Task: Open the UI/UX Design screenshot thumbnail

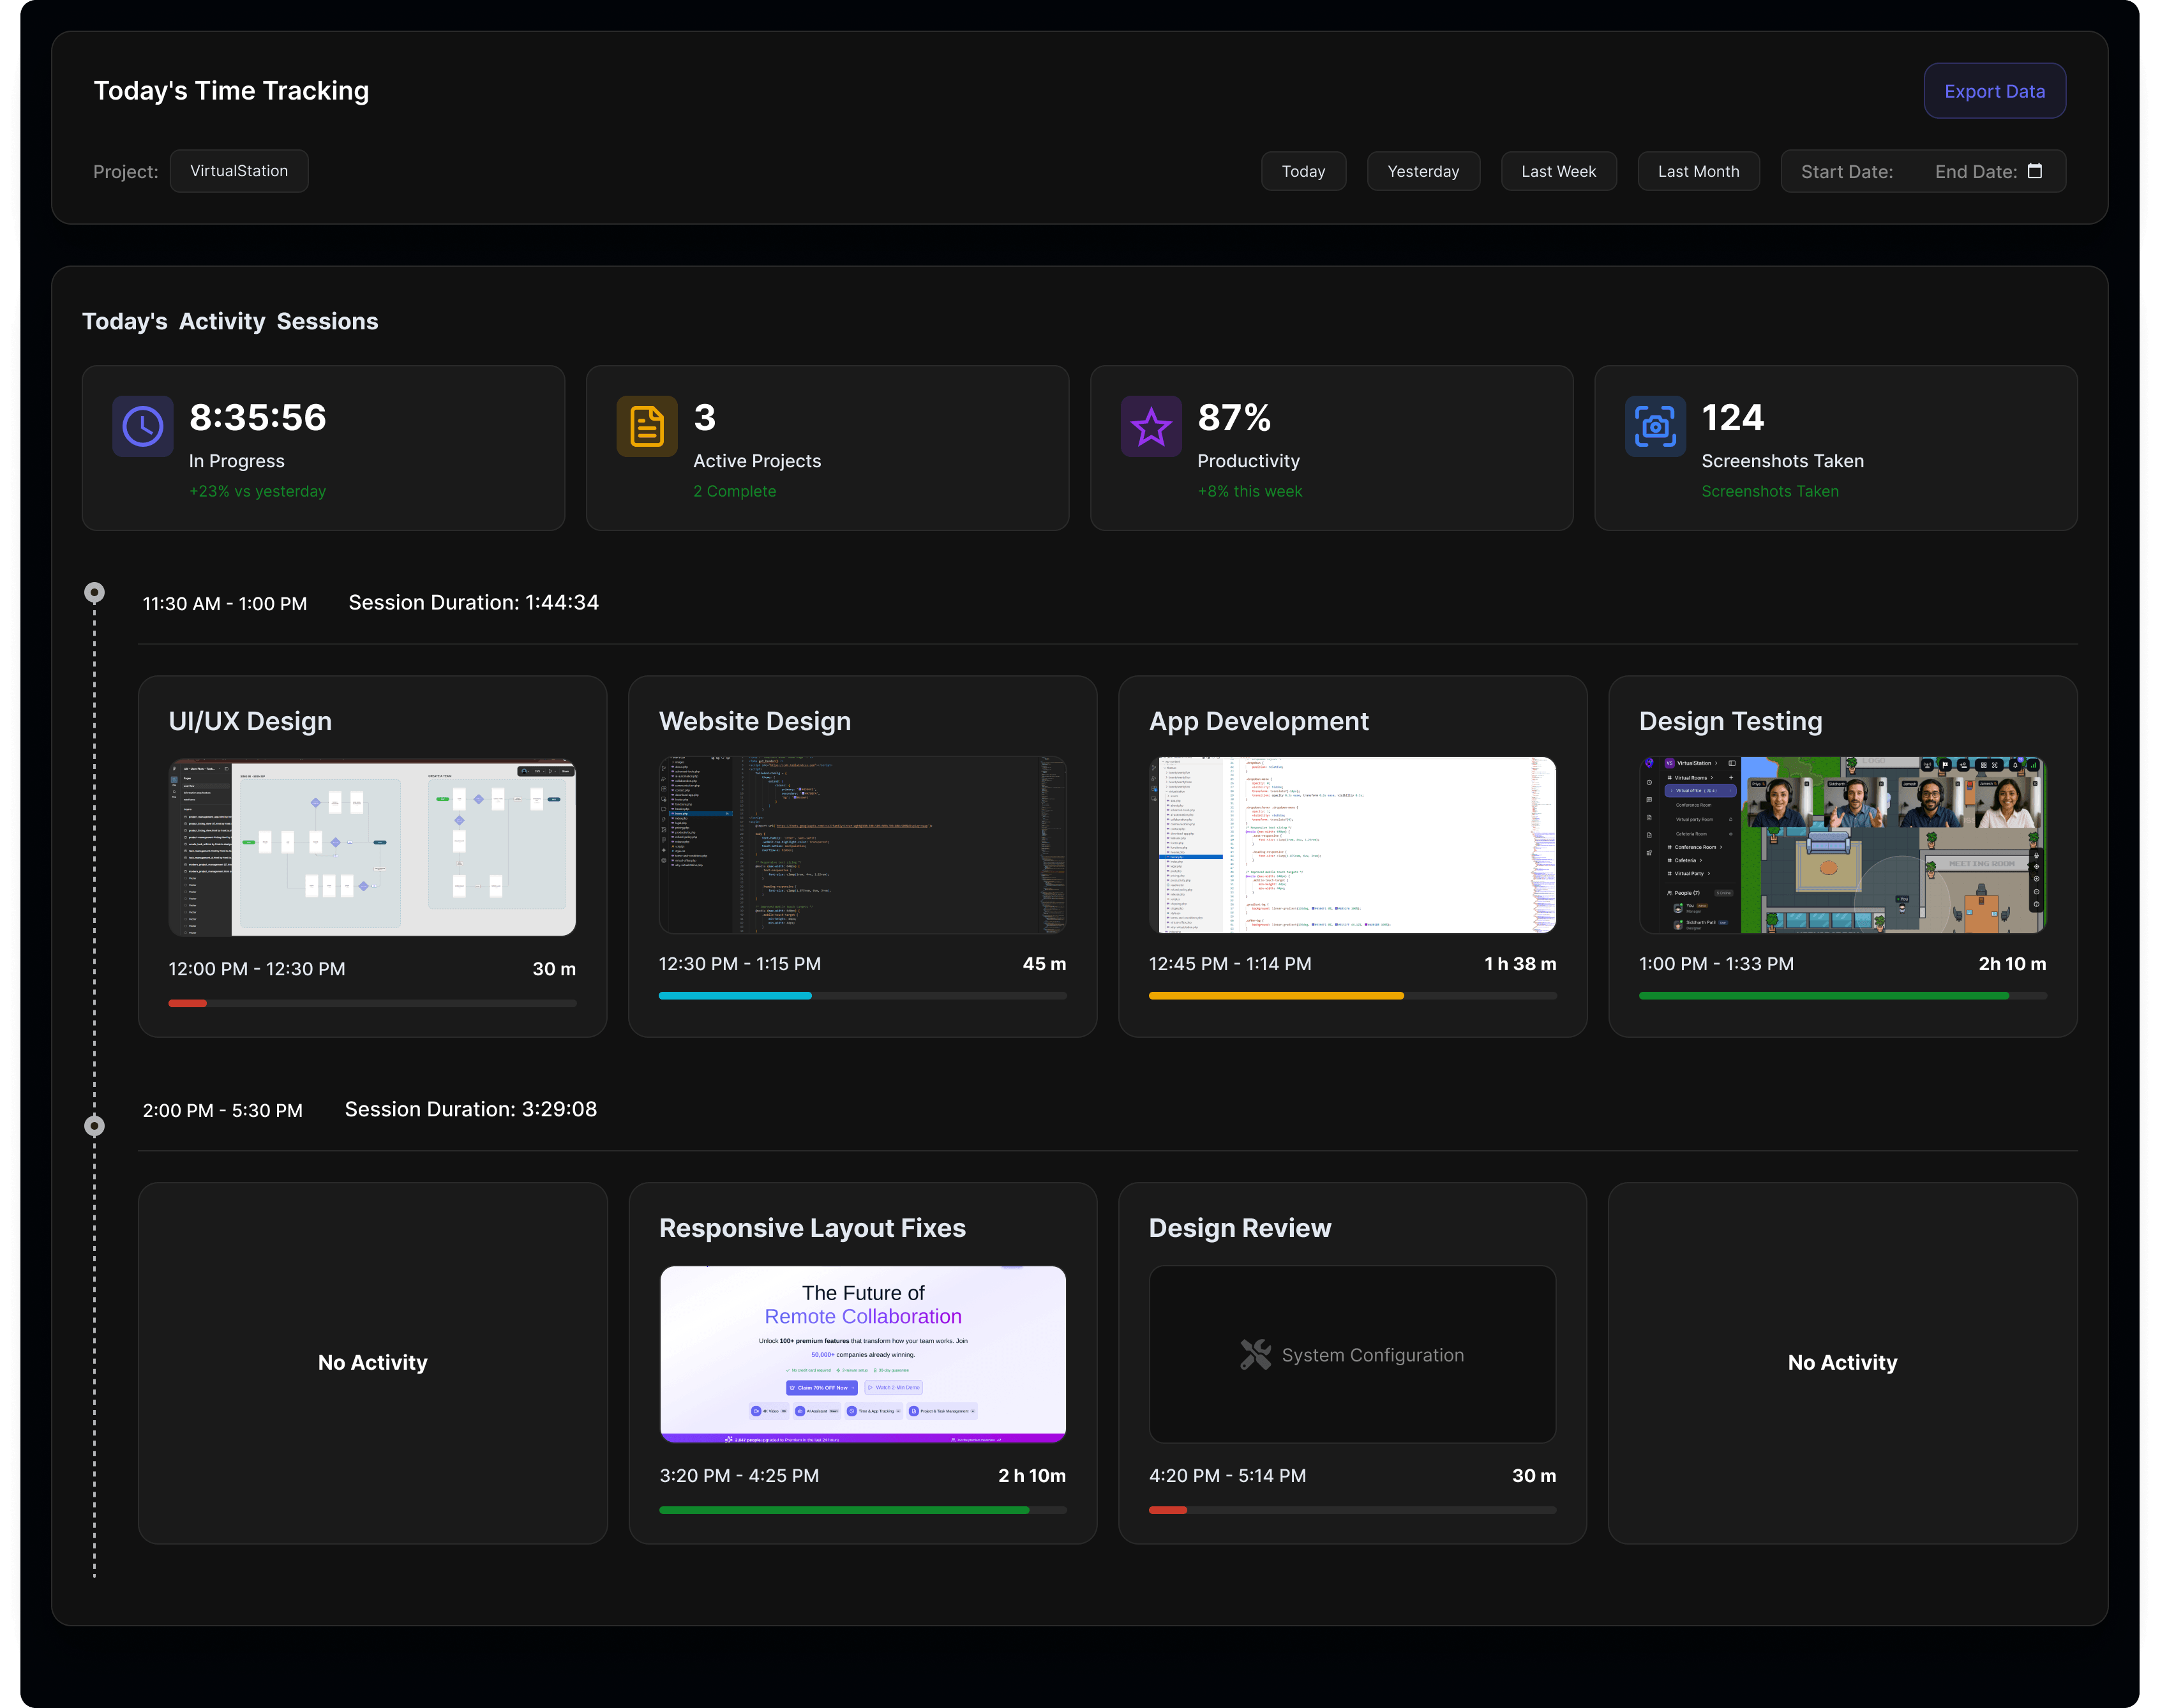Action: [x=372, y=847]
